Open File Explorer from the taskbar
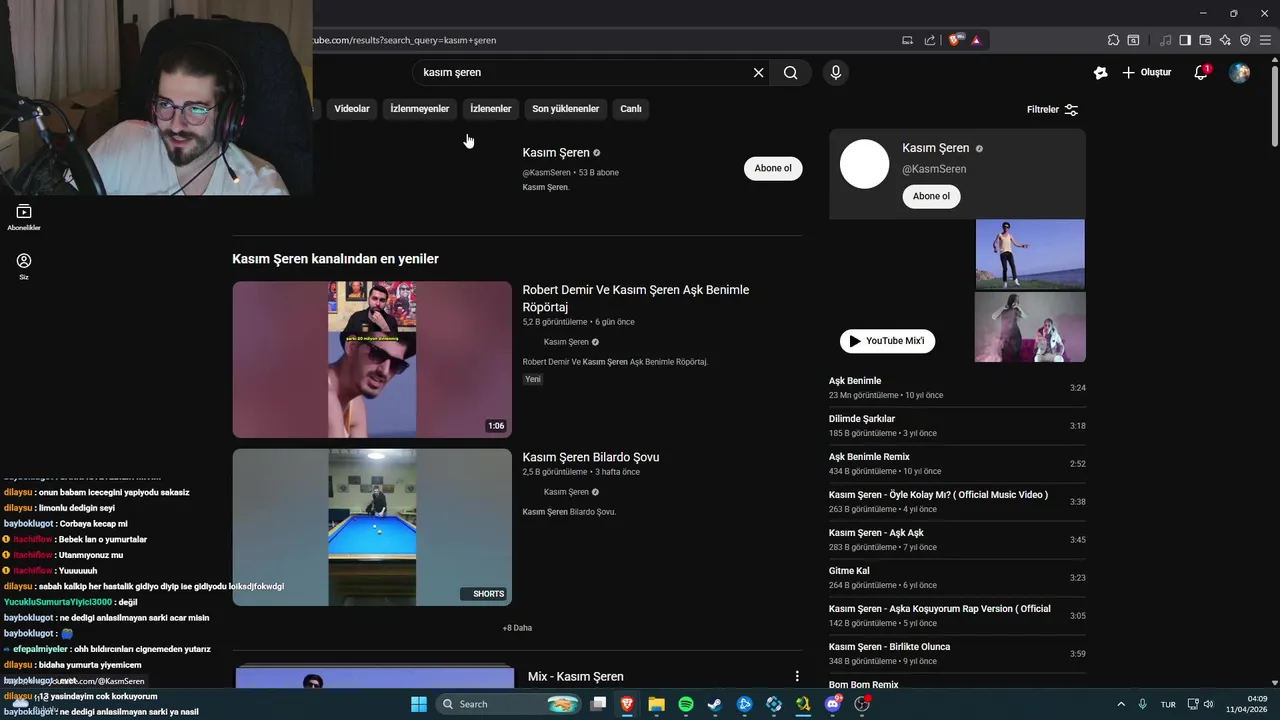1280x720 pixels. pyautogui.click(x=657, y=704)
